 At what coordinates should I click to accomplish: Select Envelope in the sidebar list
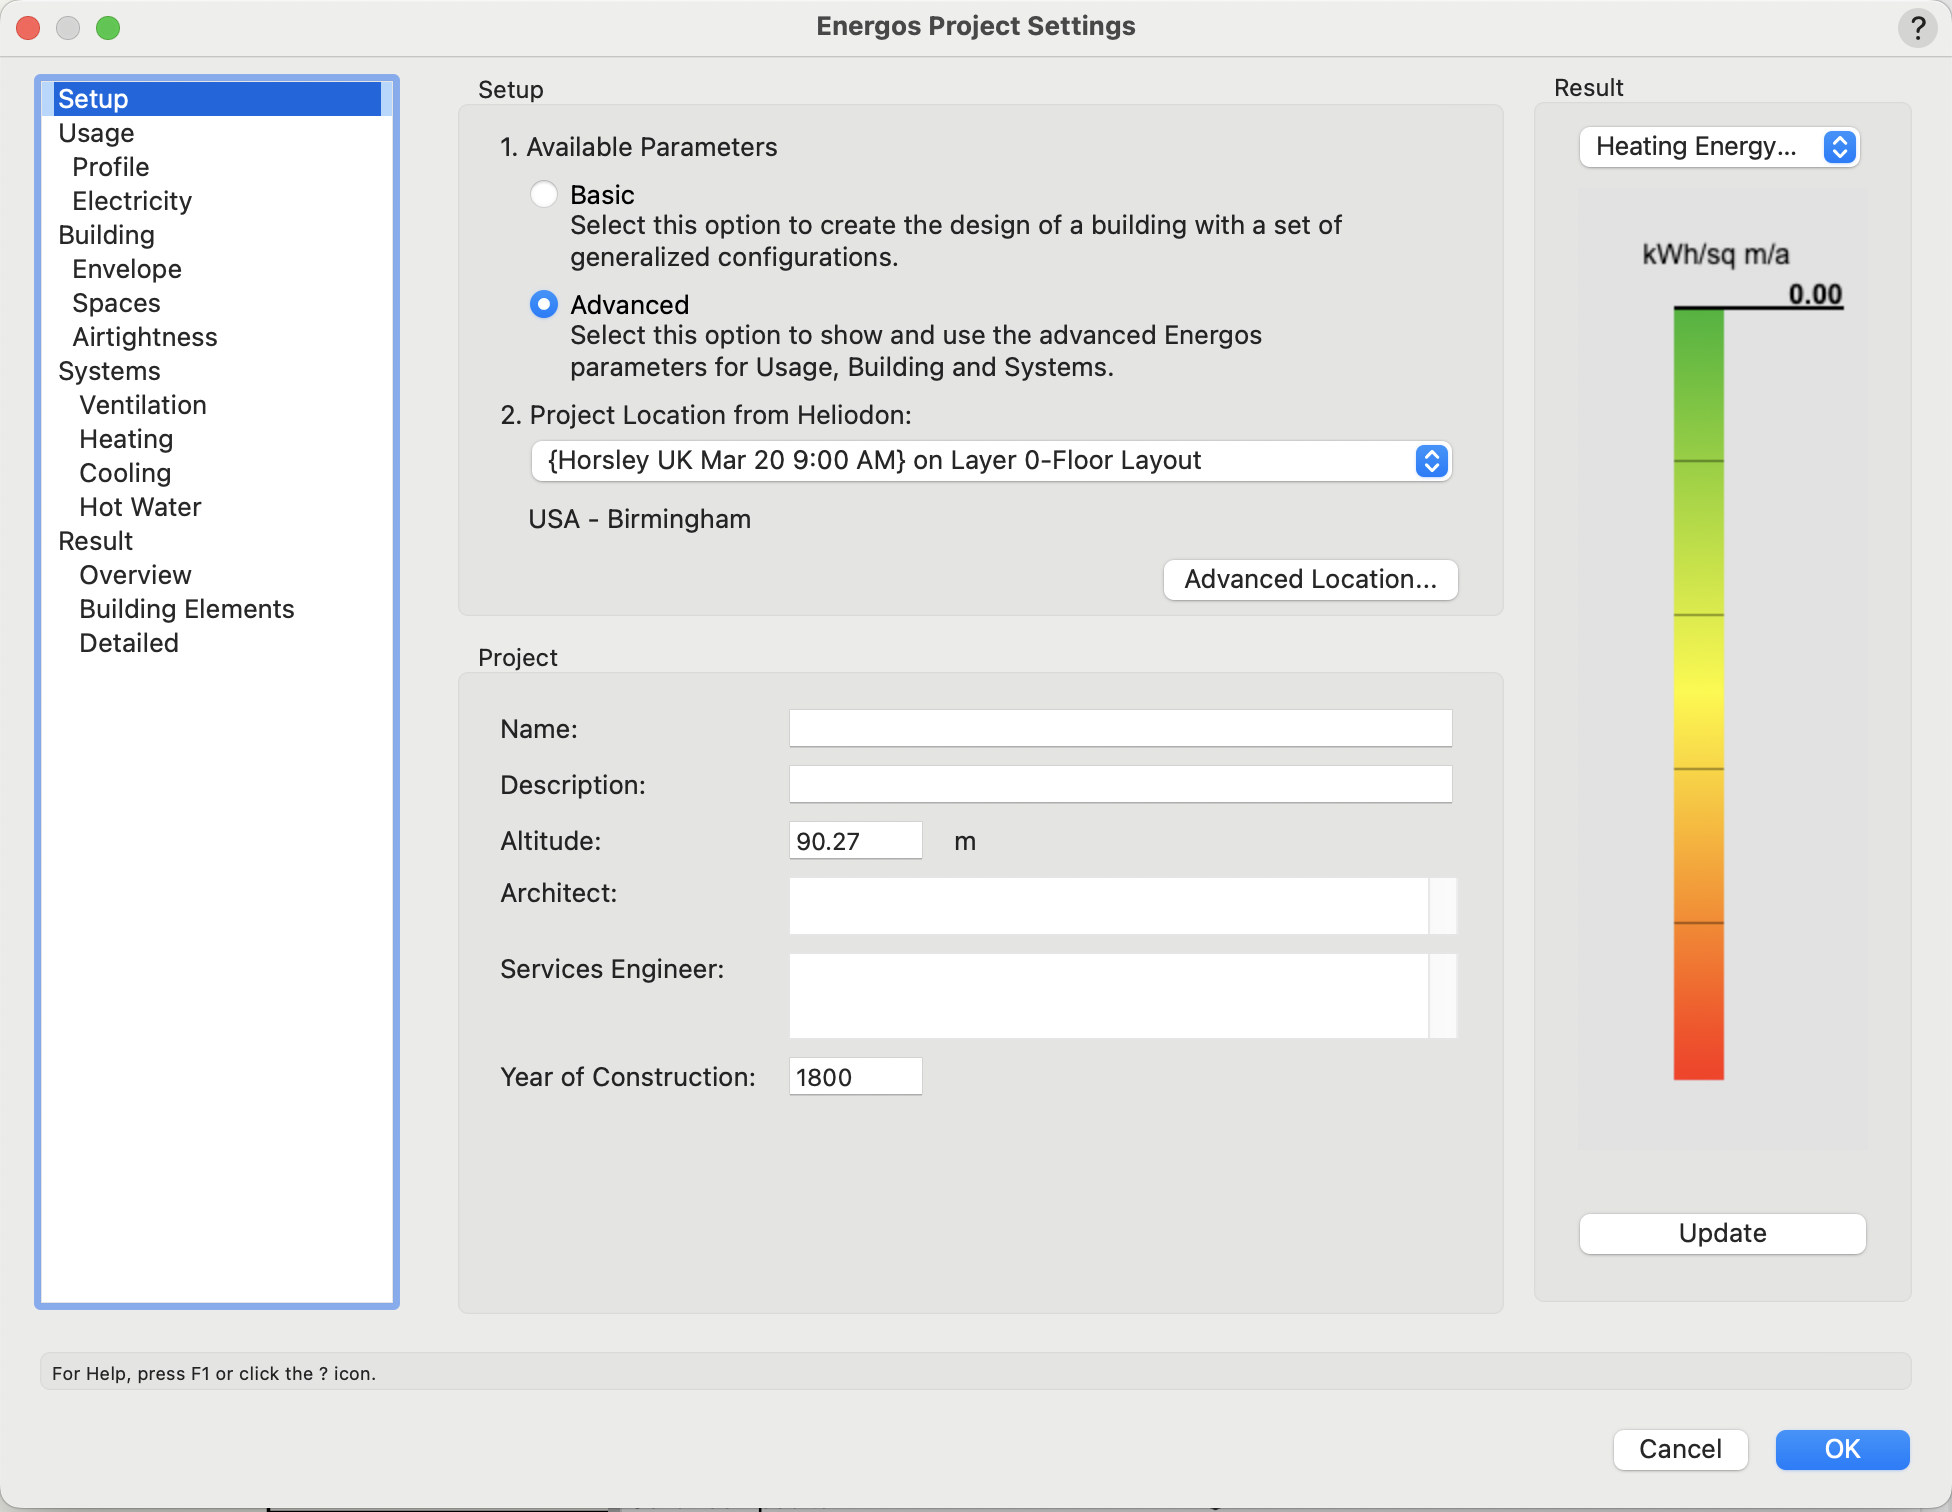pos(127,269)
